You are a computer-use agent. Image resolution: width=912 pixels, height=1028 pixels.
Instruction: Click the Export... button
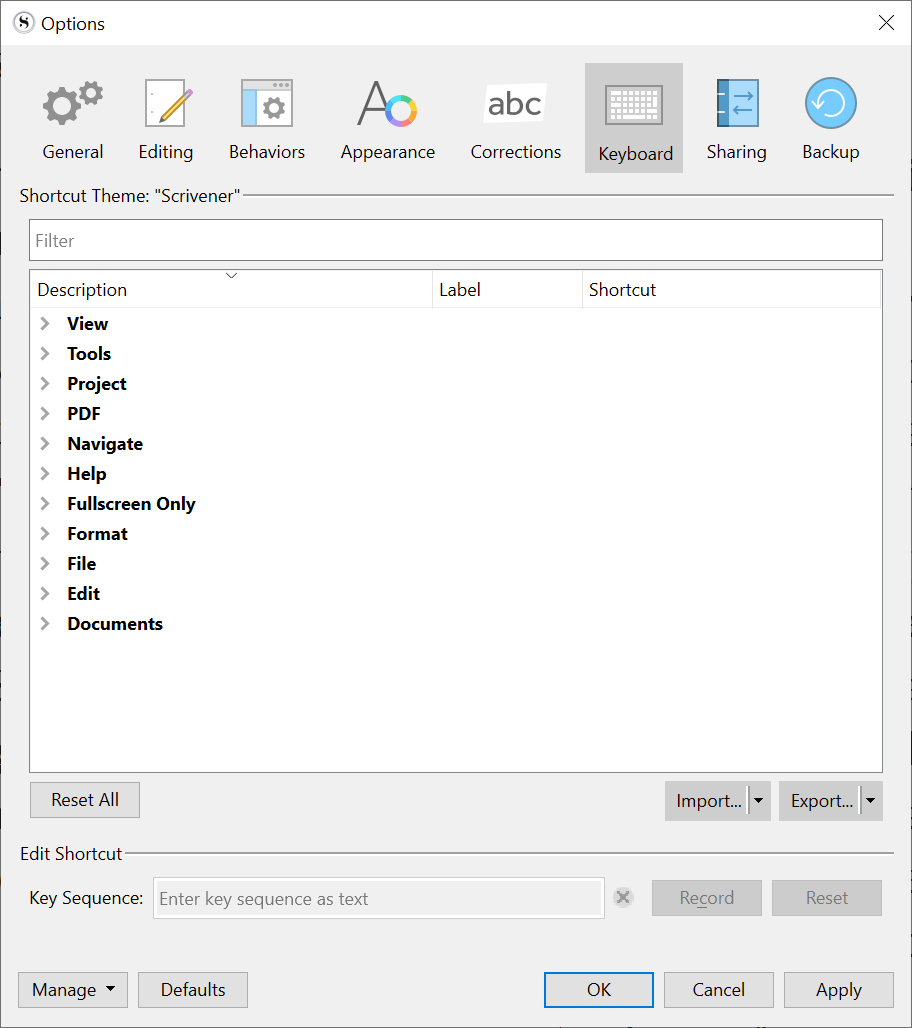(820, 801)
